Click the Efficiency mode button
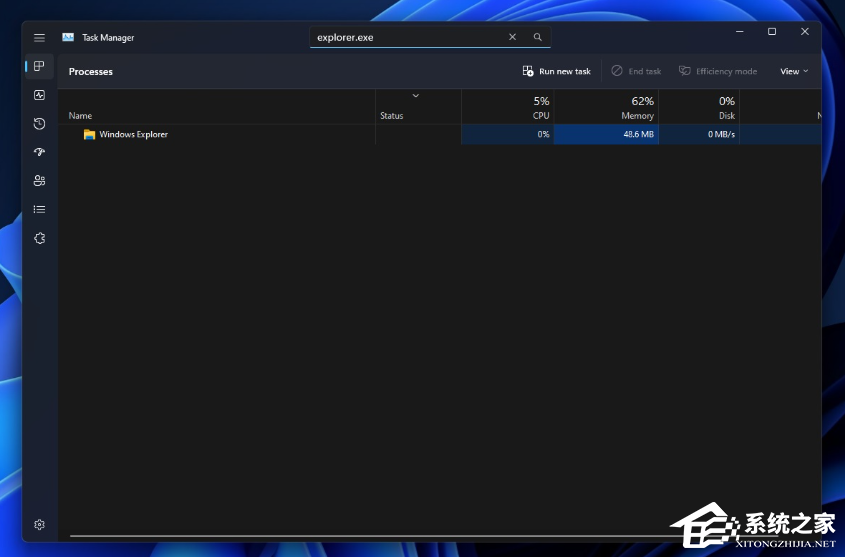Viewport: 845px width, 557px height. coord(718,71)
